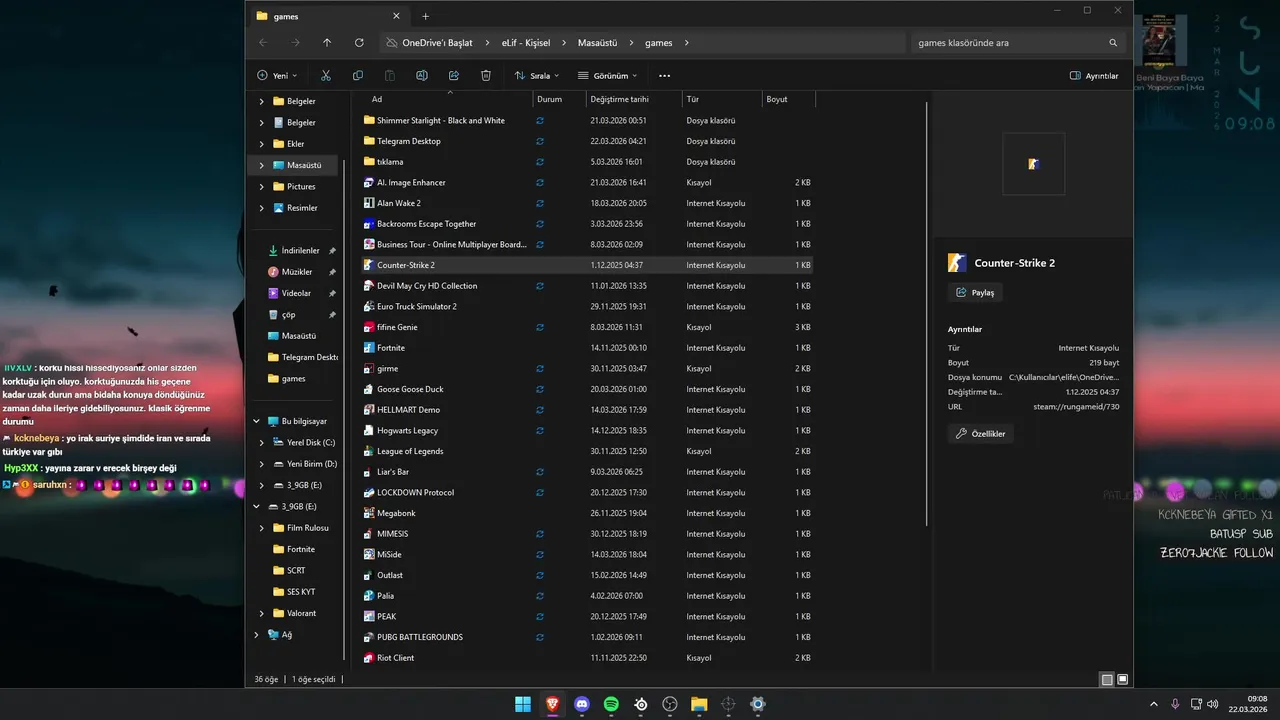Screen dimensions: 1280x720
Task: Click chevron after games in address bar
Action: (687, 43)
